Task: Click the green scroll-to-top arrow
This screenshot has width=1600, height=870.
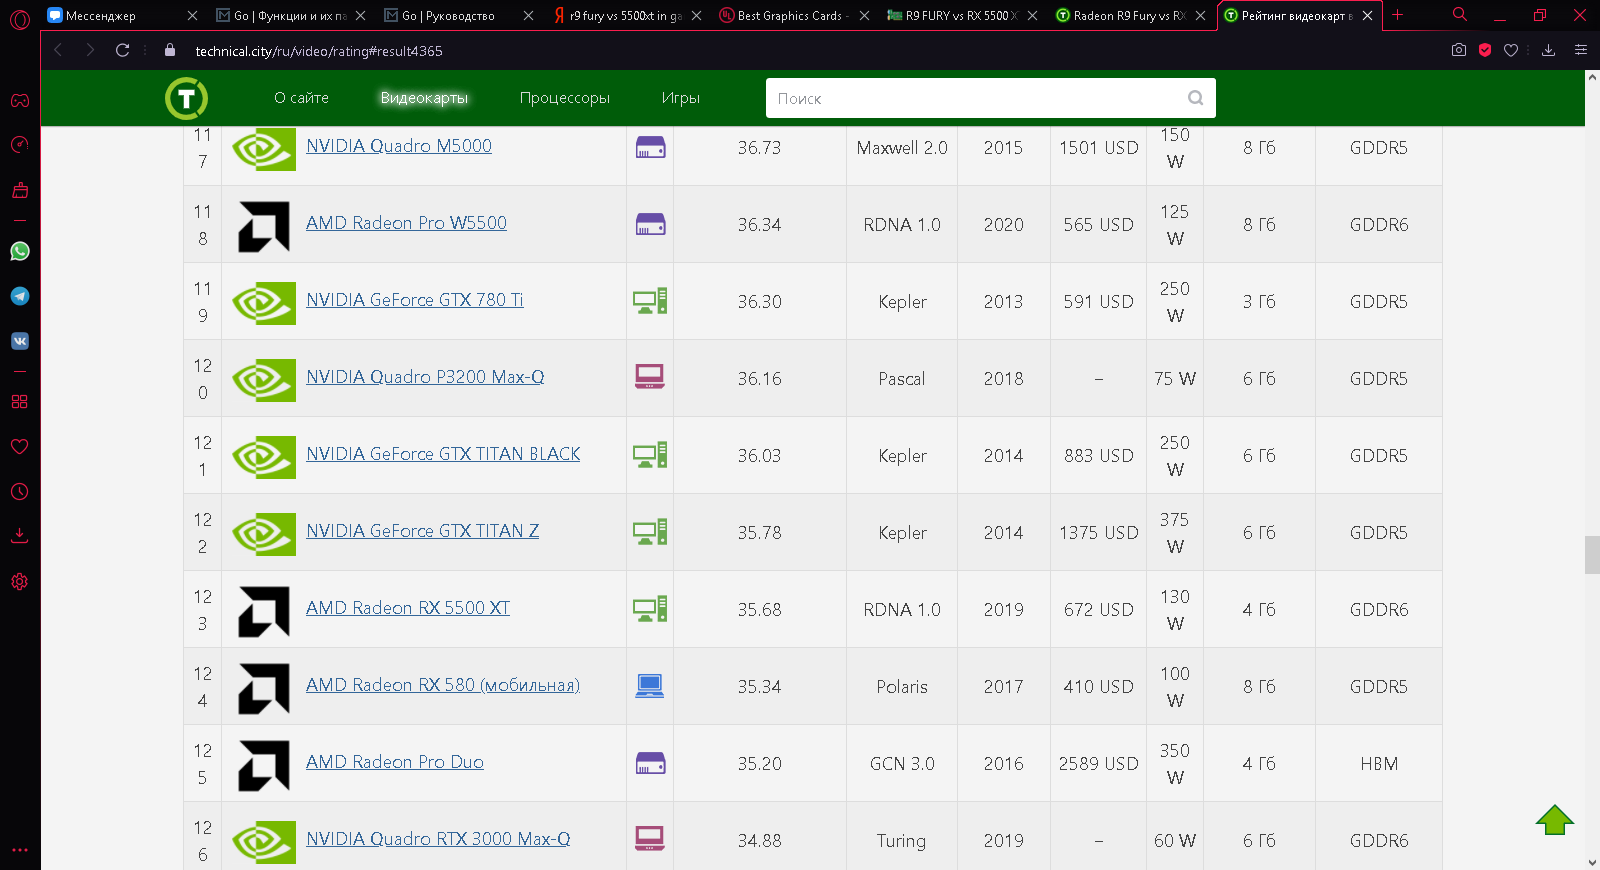Action: [x=1555, y=820]
